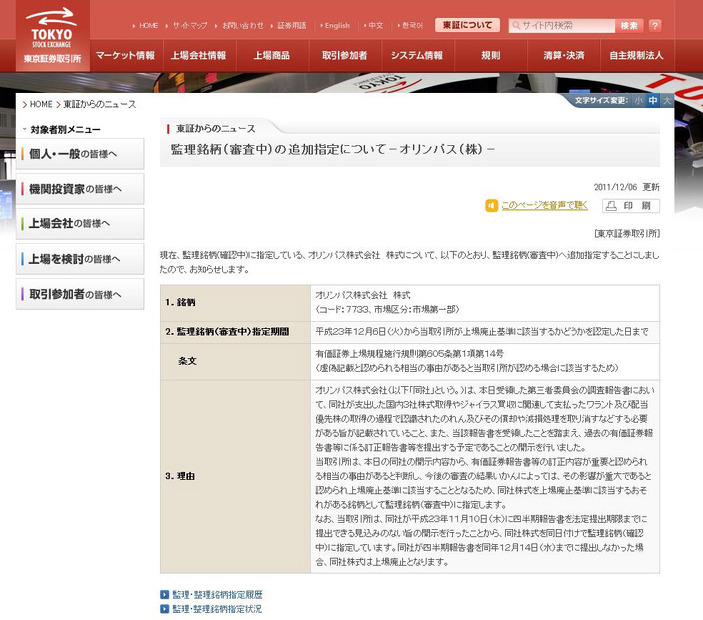The height and width of the screenshot is (620, 703).
Task: Open the 上場商品 menu
Action: tap(272, 55)
